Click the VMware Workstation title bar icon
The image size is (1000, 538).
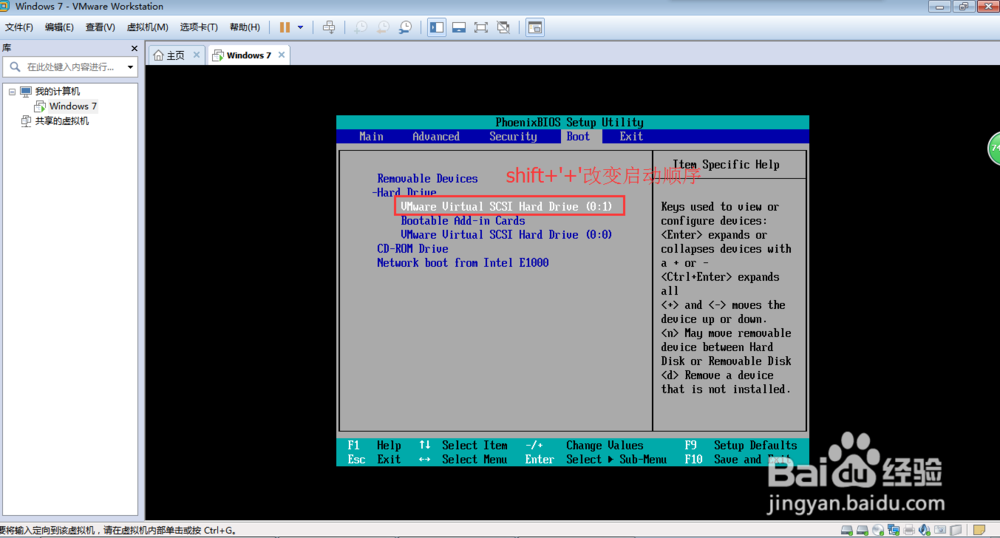coord(4,6)
